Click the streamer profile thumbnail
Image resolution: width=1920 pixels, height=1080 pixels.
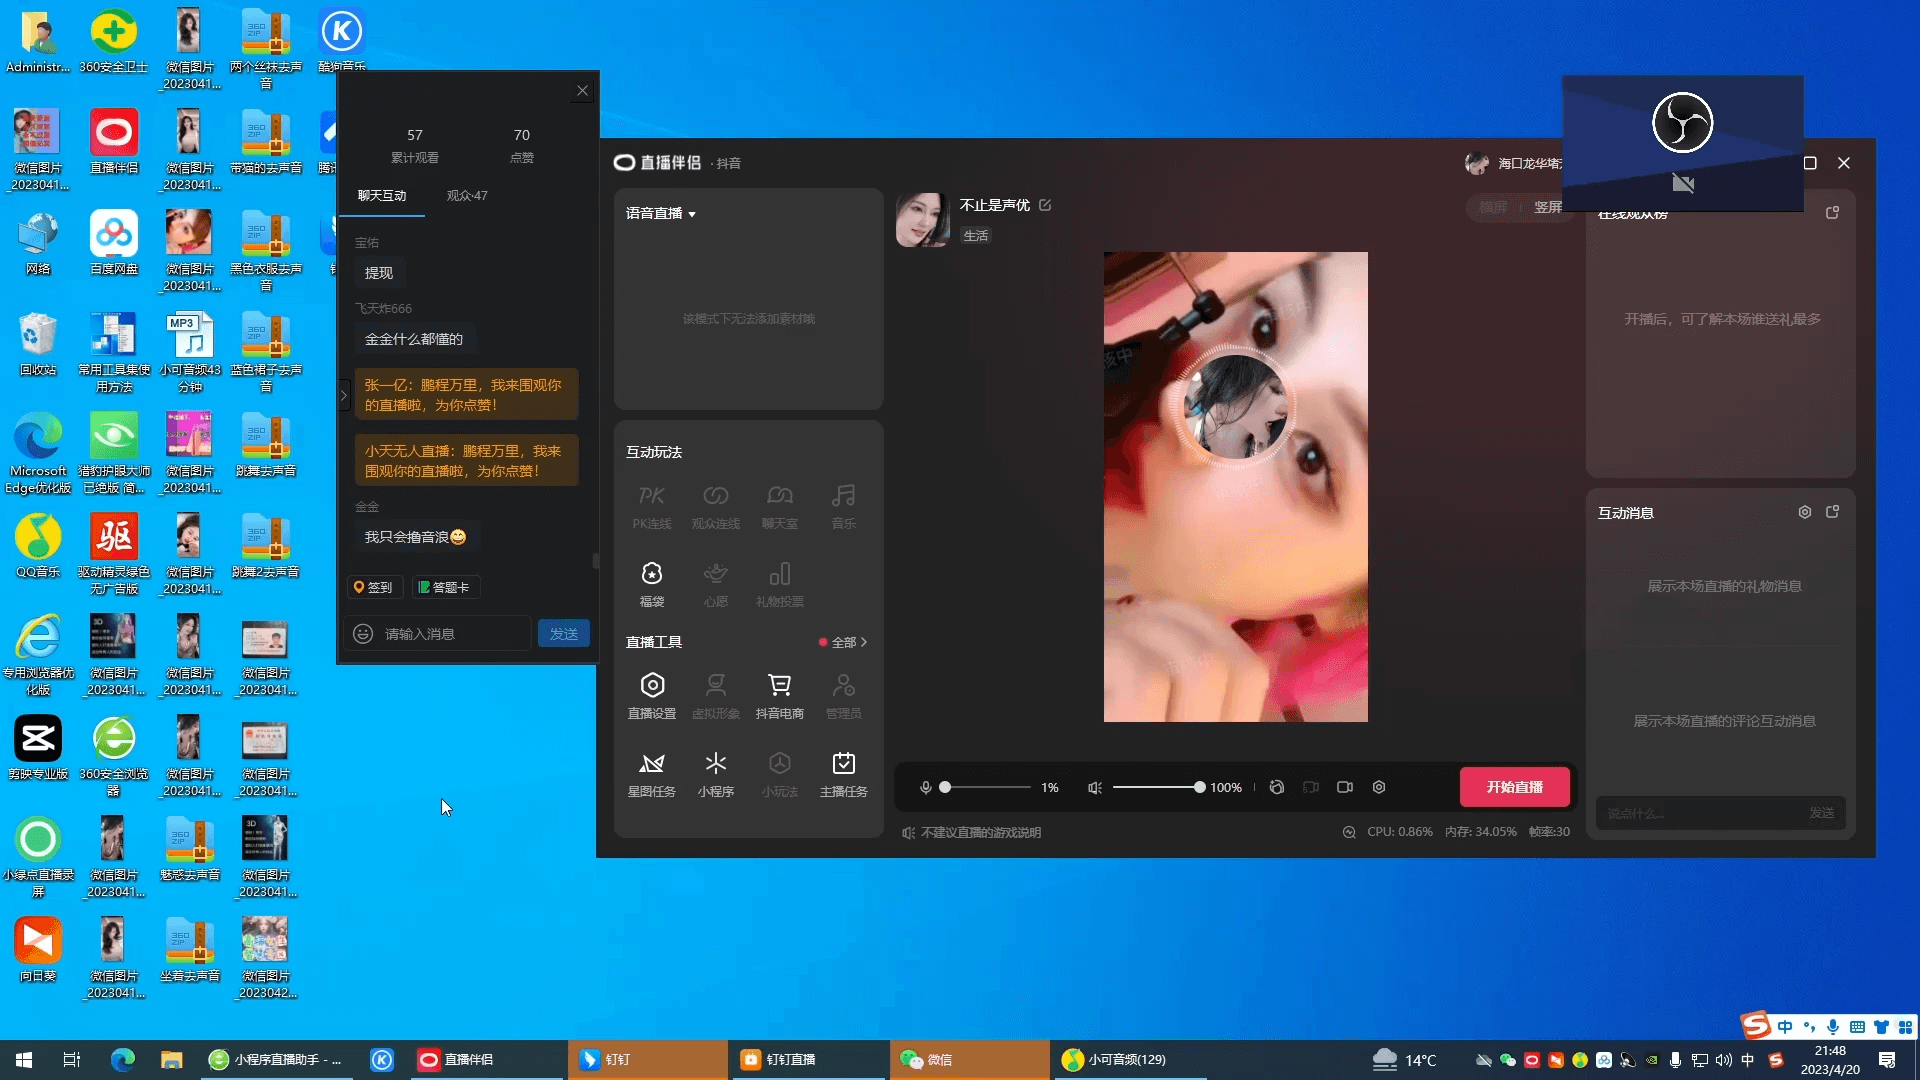922,220
